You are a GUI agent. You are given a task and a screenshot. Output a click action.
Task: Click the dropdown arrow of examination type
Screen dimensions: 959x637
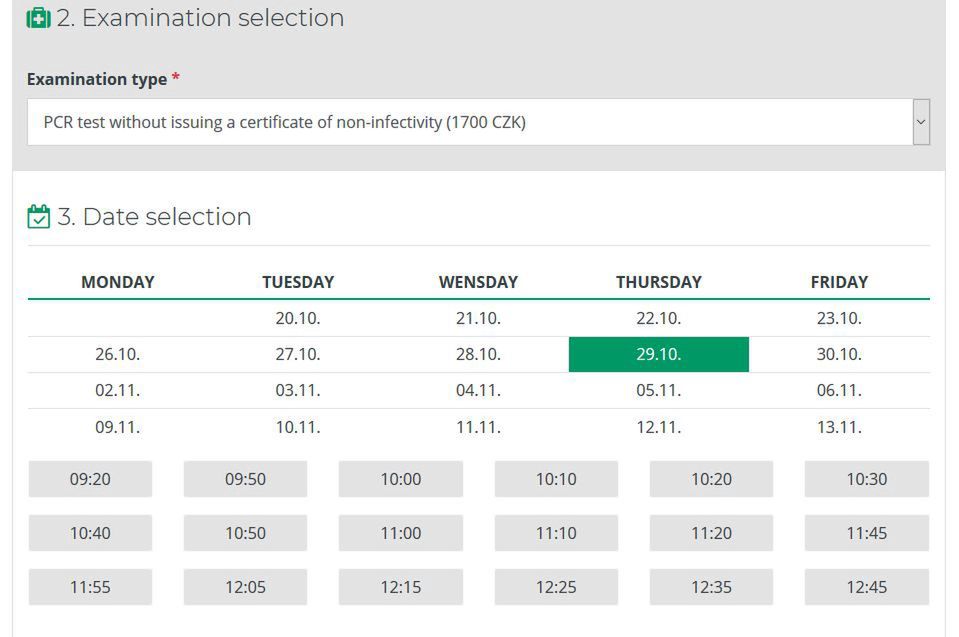(921, 122)
